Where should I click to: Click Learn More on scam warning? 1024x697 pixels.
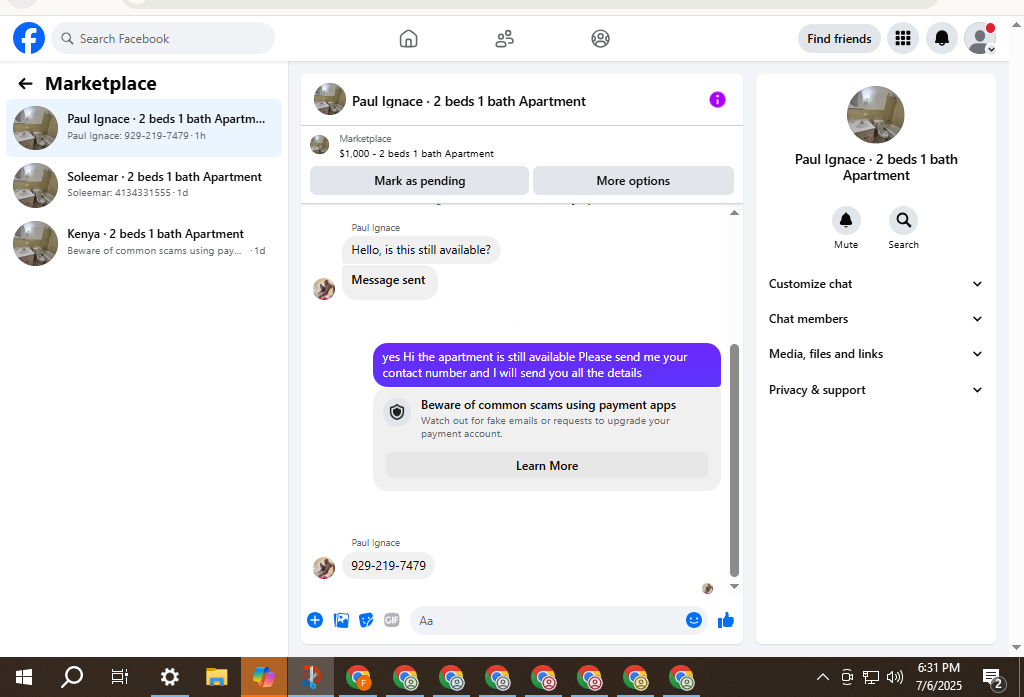click(x=547, y=466)
